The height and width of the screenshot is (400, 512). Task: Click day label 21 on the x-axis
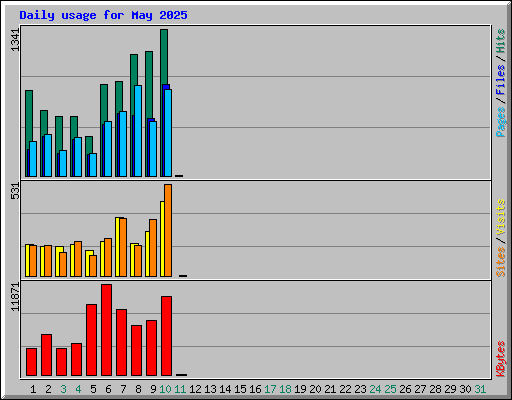point(330,389)
